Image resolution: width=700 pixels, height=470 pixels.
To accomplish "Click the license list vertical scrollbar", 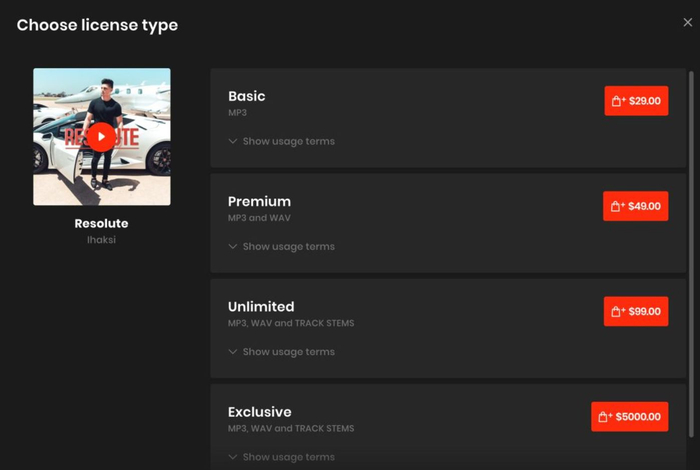I will click(691, 200).
